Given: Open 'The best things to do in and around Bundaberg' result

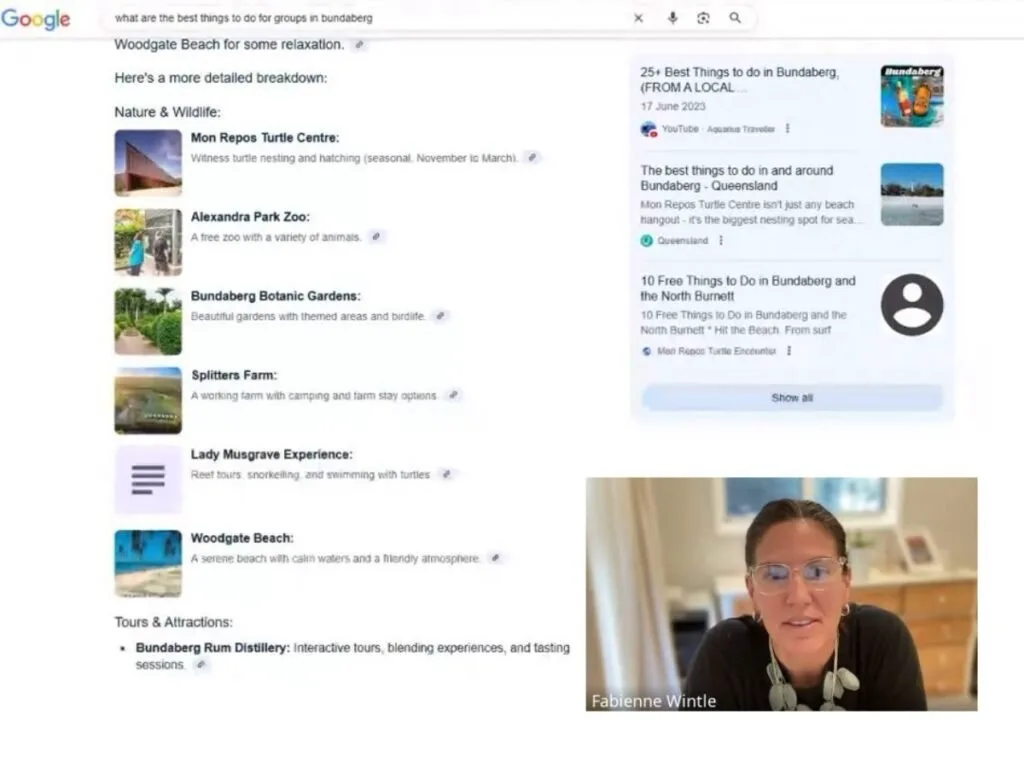Looking at the screenshot, I should (x=736, y=178).
